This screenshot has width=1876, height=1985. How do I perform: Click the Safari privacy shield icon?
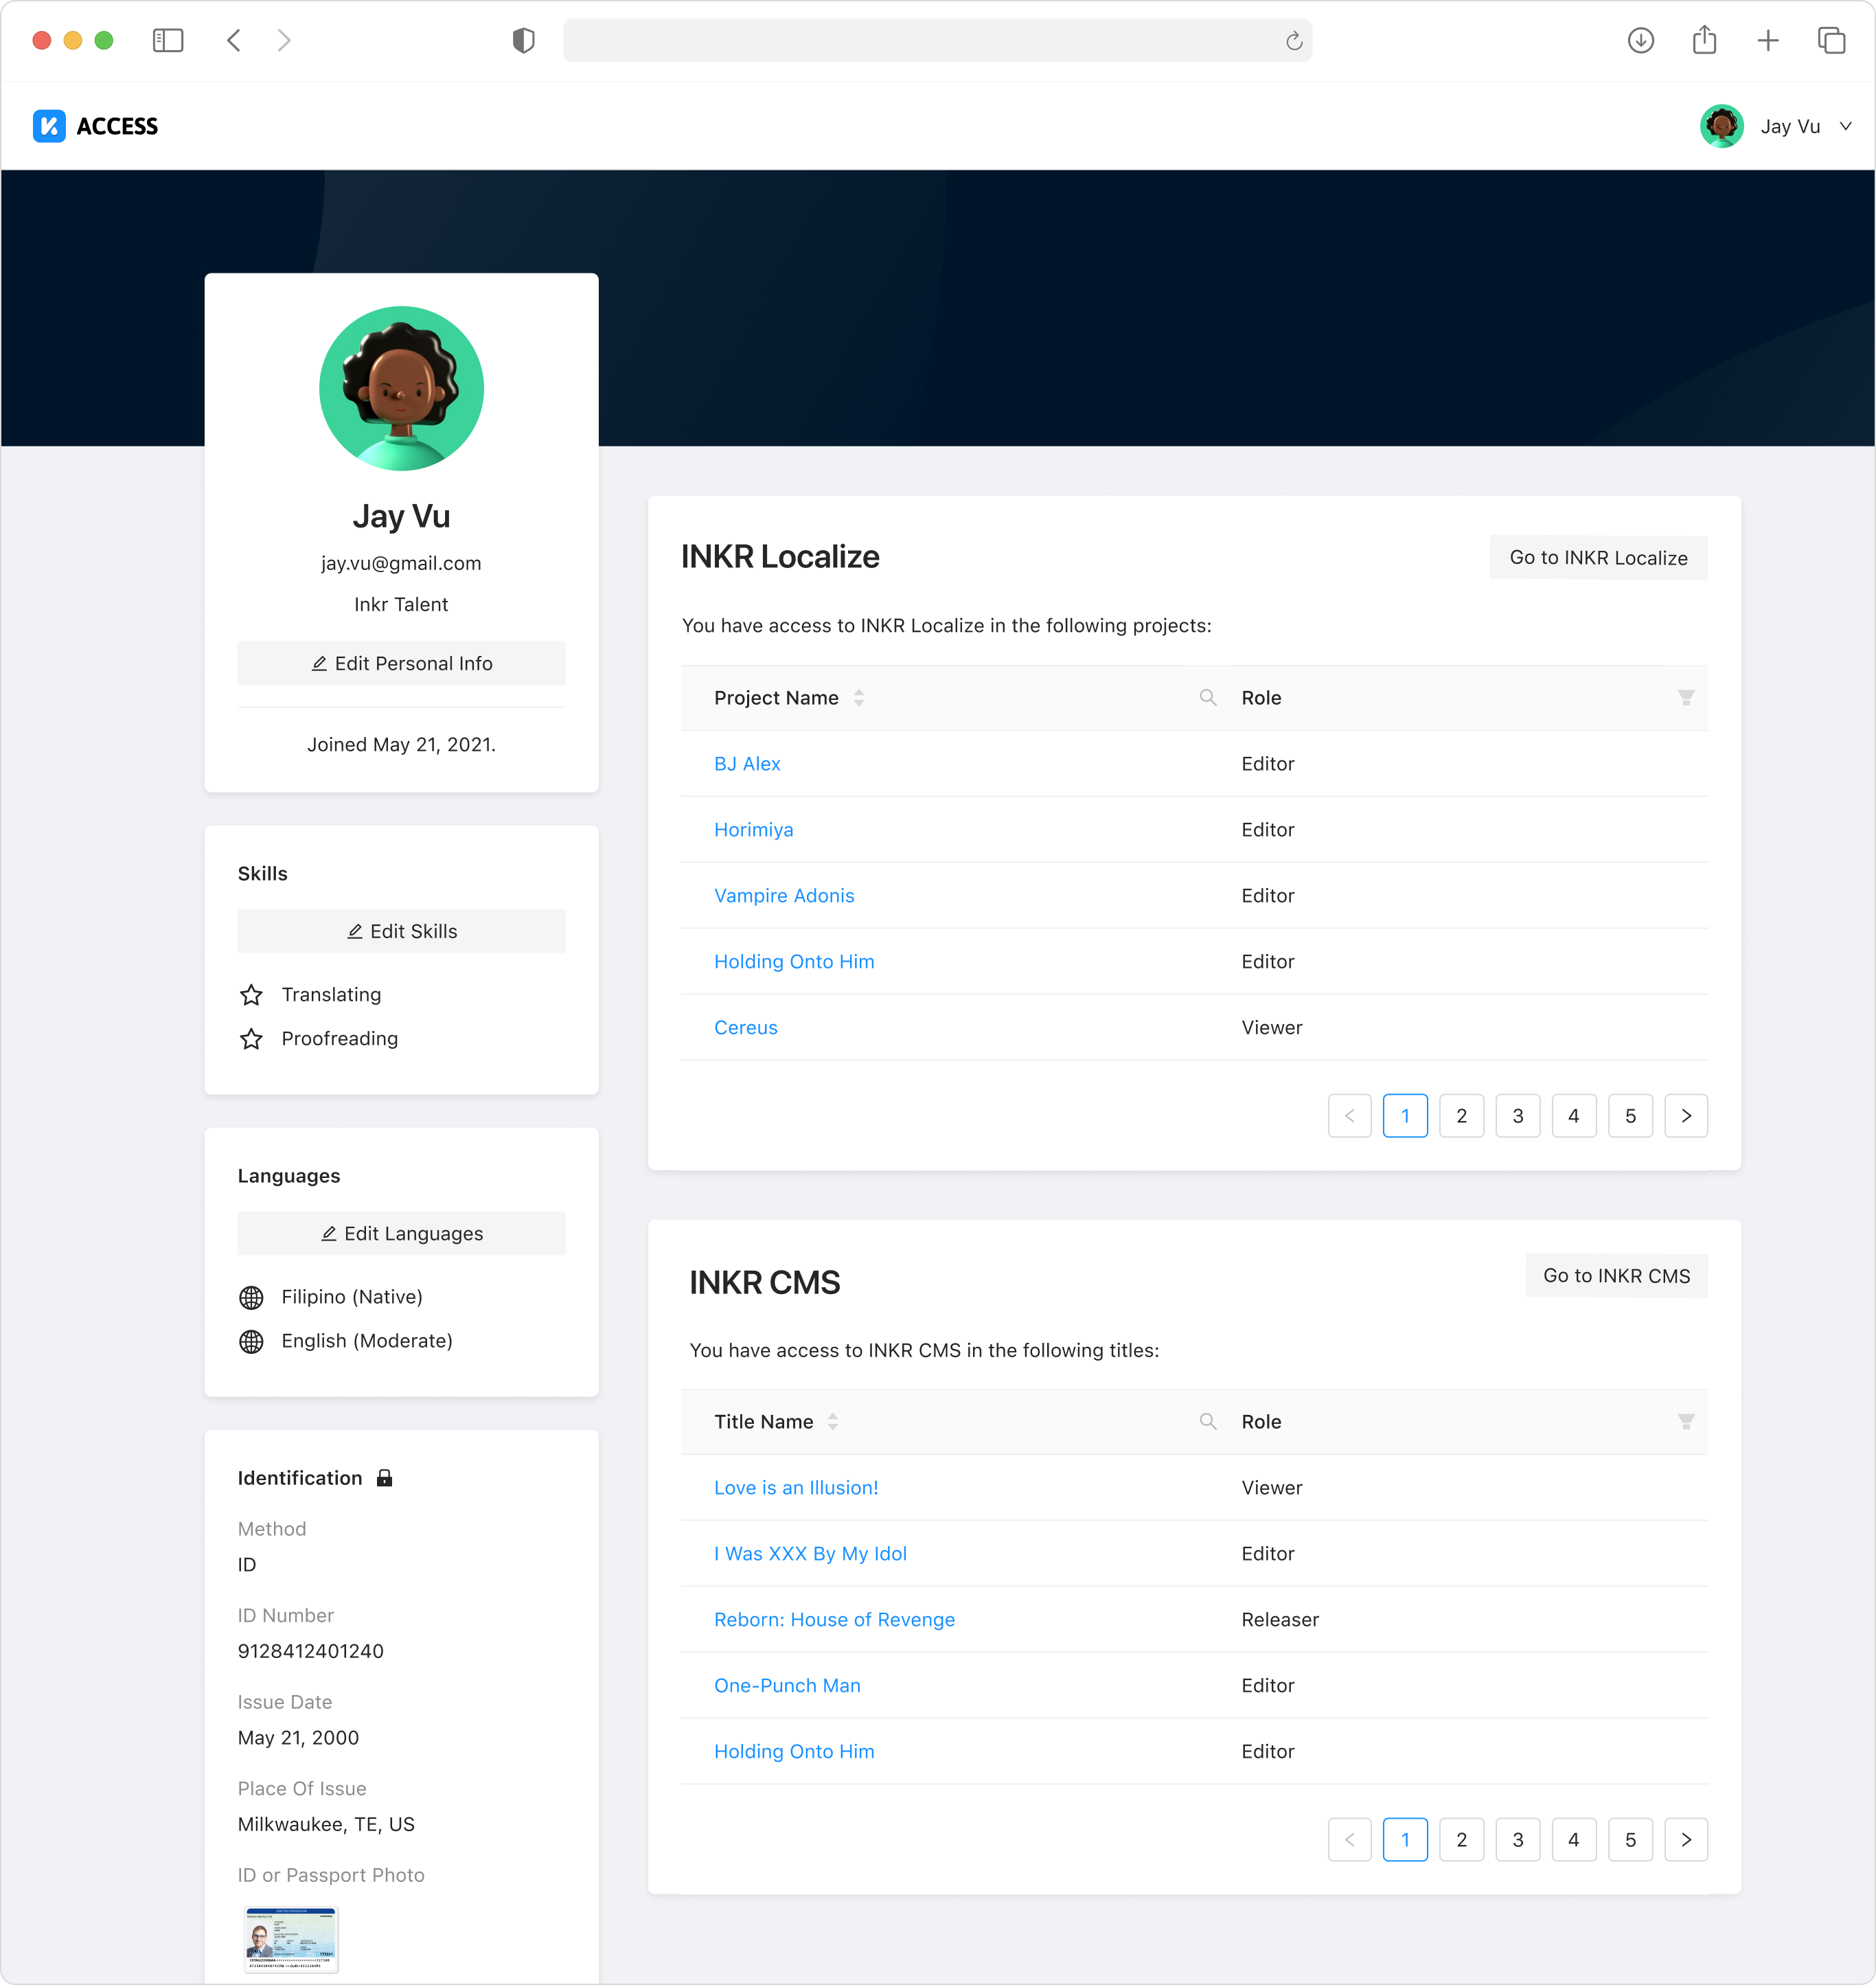pyautogui.click(x=523, y=40)
